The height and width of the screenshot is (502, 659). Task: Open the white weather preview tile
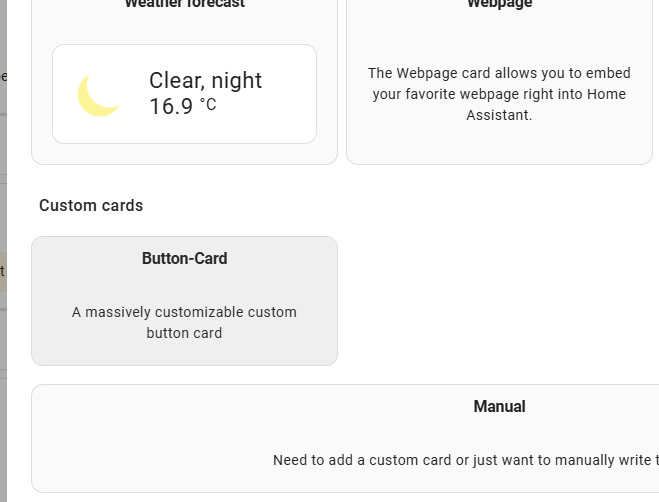click(x=185, y=94)
